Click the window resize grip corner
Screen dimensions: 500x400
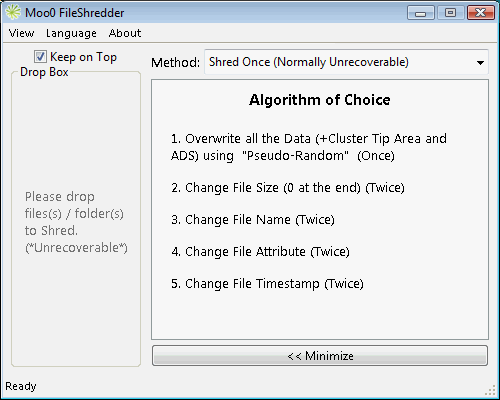coord(491,390)
